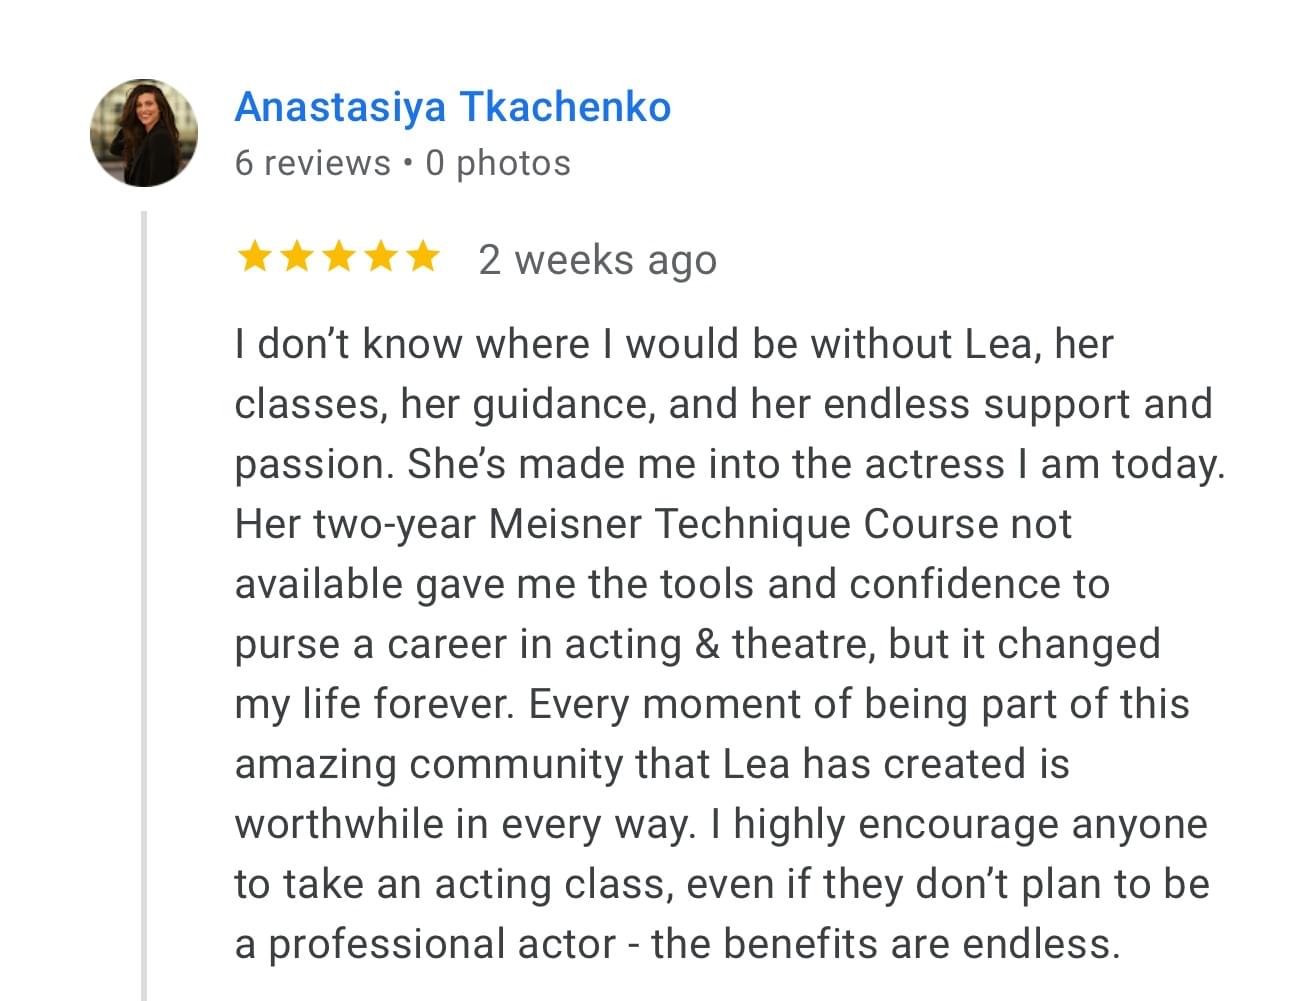Image resolution: width=1290 pixels, height=1001 pixels.
Task: Click the third yellow rating star
Action: click(x=338, y=258)
